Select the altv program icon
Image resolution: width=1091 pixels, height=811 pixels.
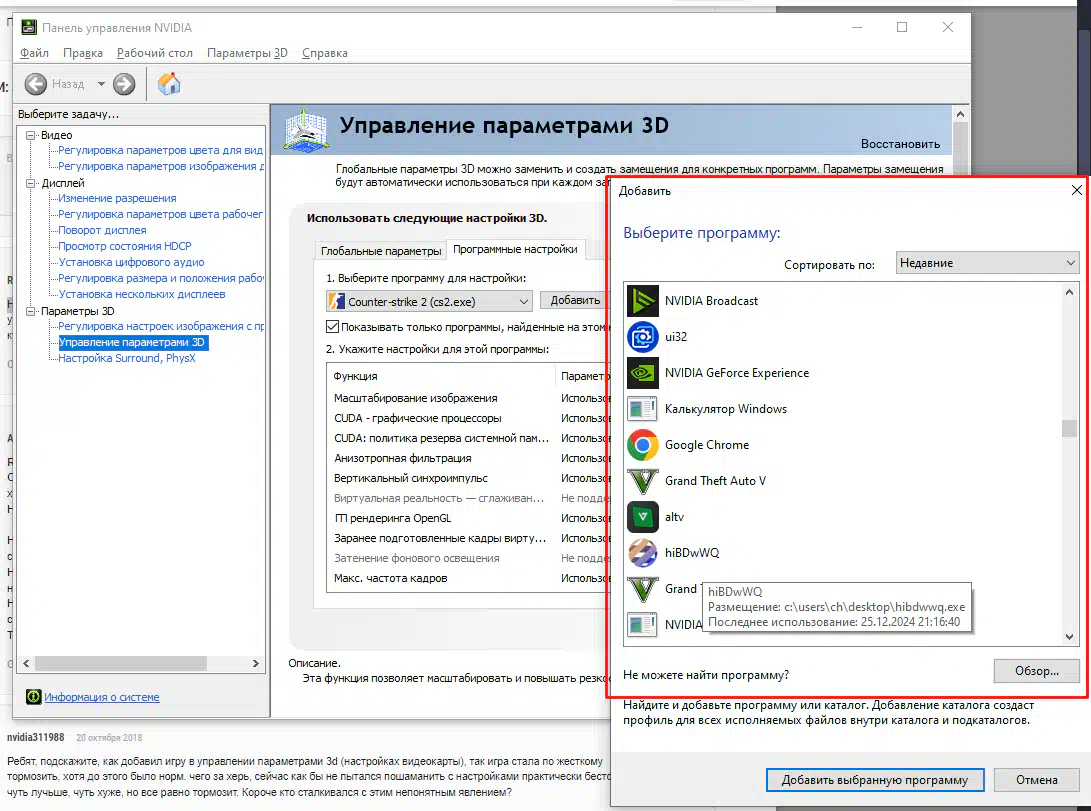[x=642, y=517]
